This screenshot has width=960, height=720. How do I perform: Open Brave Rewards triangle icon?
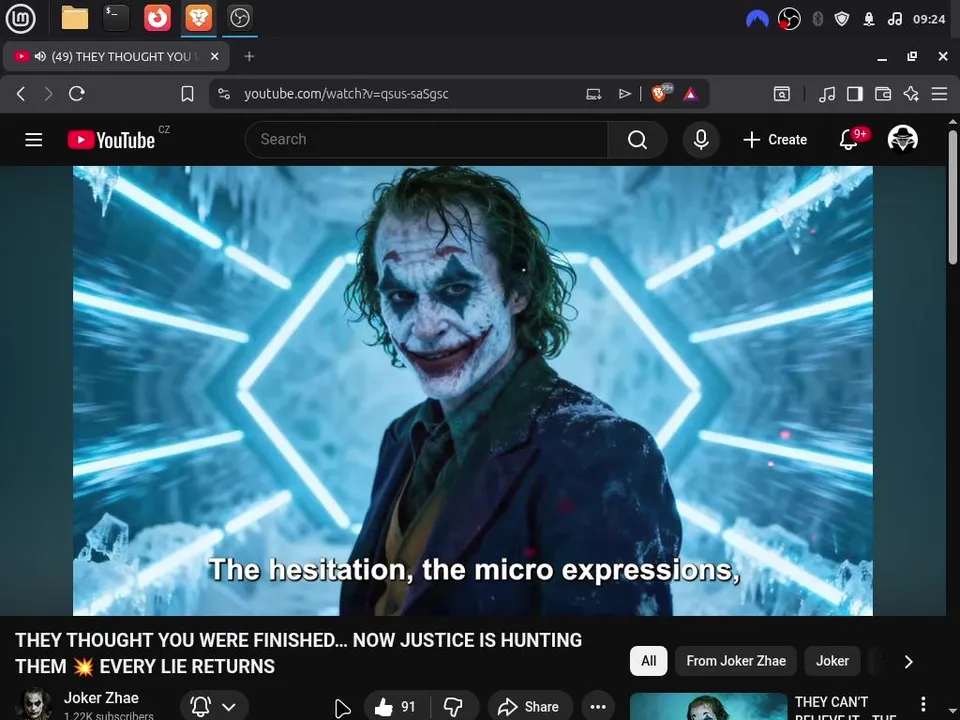coord(691,94)
